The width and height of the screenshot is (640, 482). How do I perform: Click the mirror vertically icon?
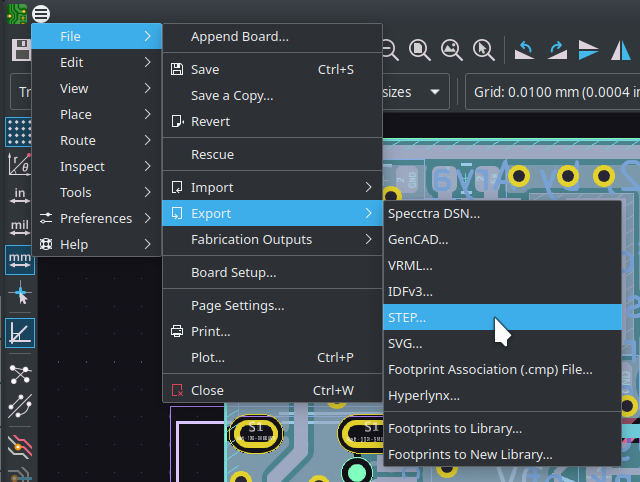(x=588, y=49)
